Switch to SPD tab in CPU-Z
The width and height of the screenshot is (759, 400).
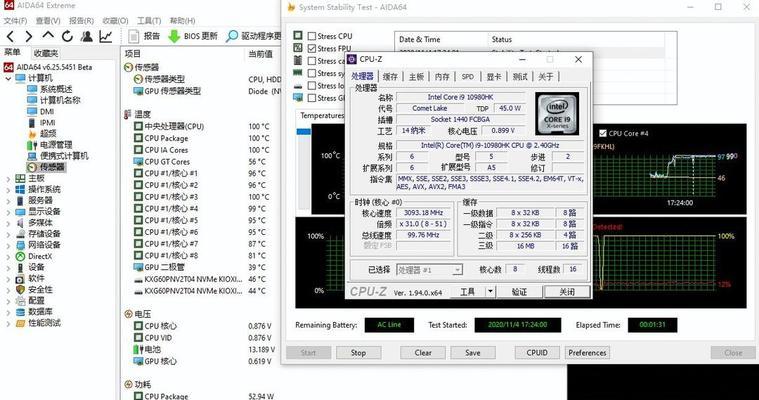(x=468, y=77)
